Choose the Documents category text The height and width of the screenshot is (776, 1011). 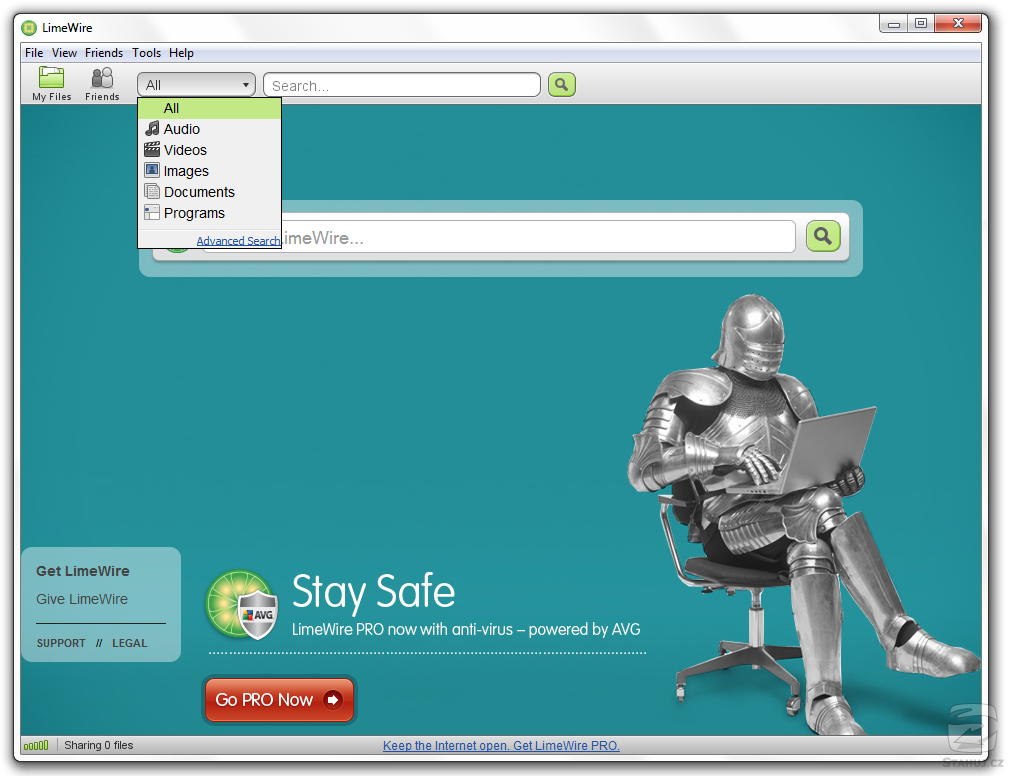(x=199, y=192)
